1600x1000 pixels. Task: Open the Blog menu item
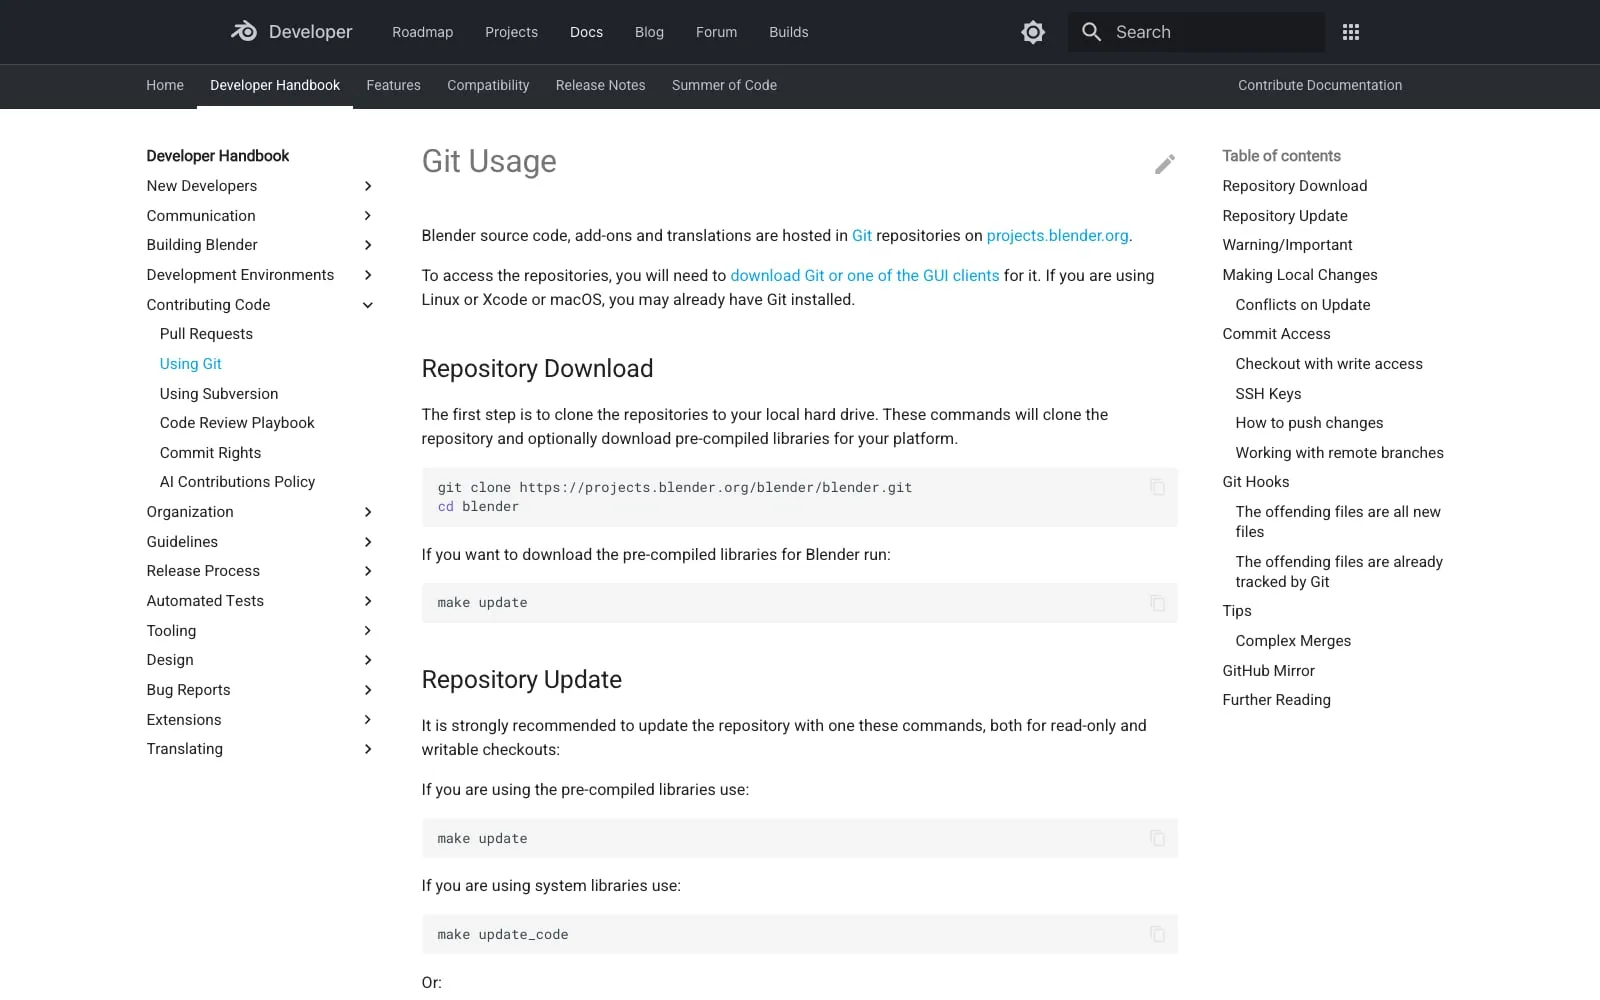649,32
